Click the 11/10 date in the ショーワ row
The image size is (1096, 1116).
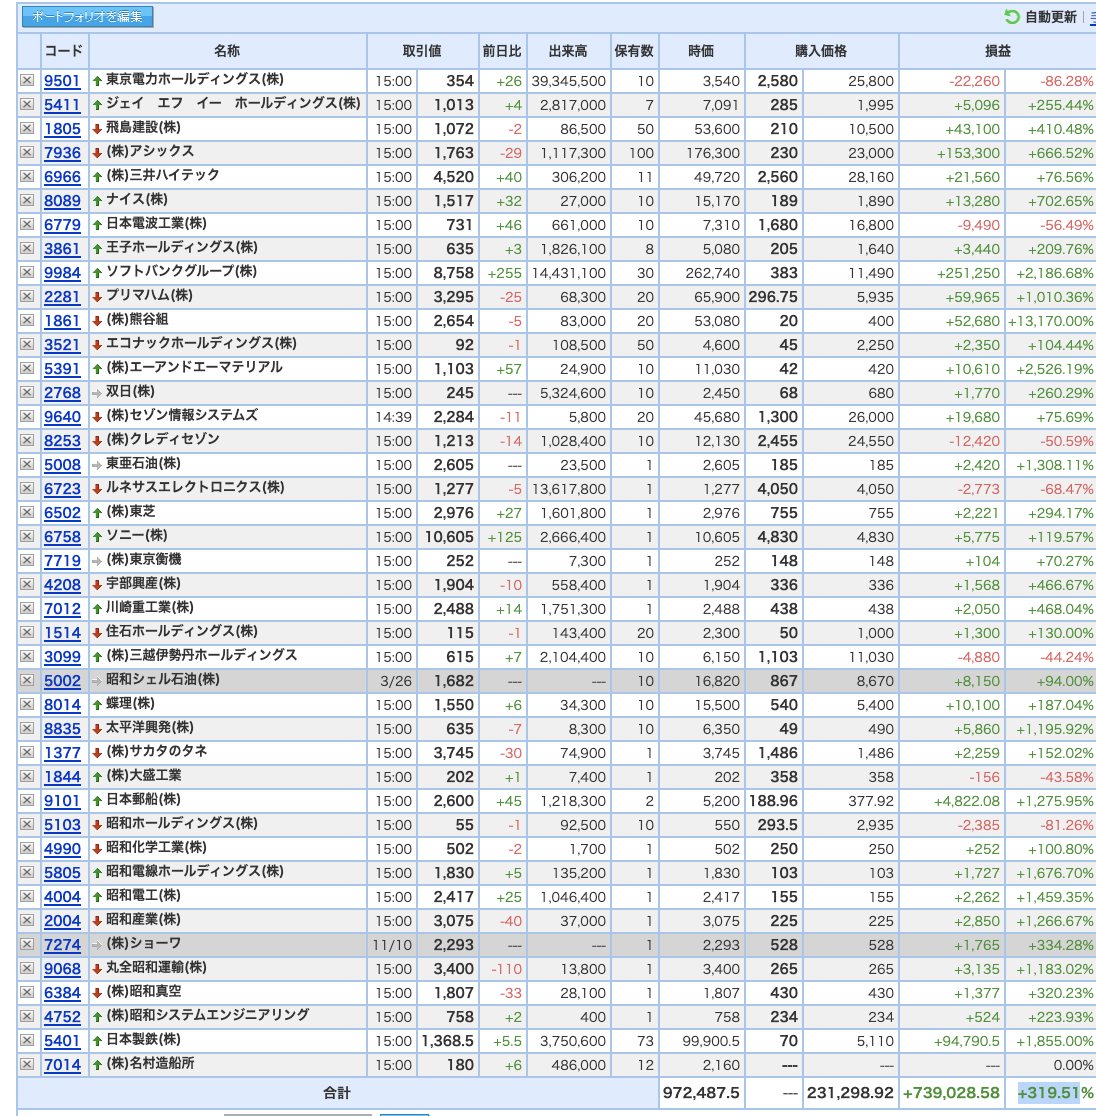[x=392, y=945]
